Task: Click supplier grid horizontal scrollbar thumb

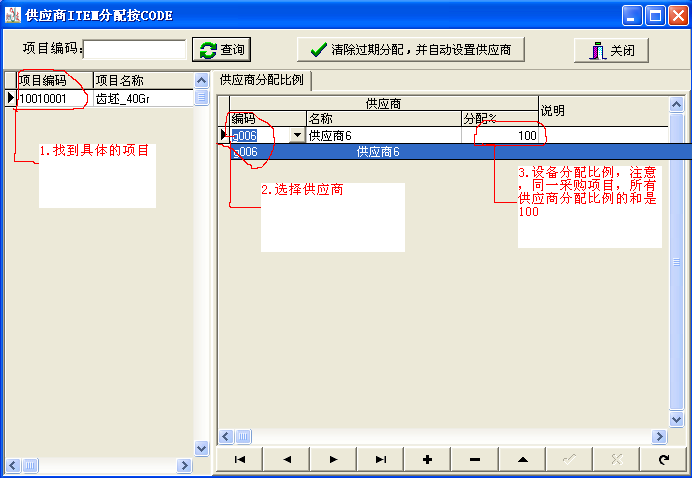Action: tap(243, 437)
